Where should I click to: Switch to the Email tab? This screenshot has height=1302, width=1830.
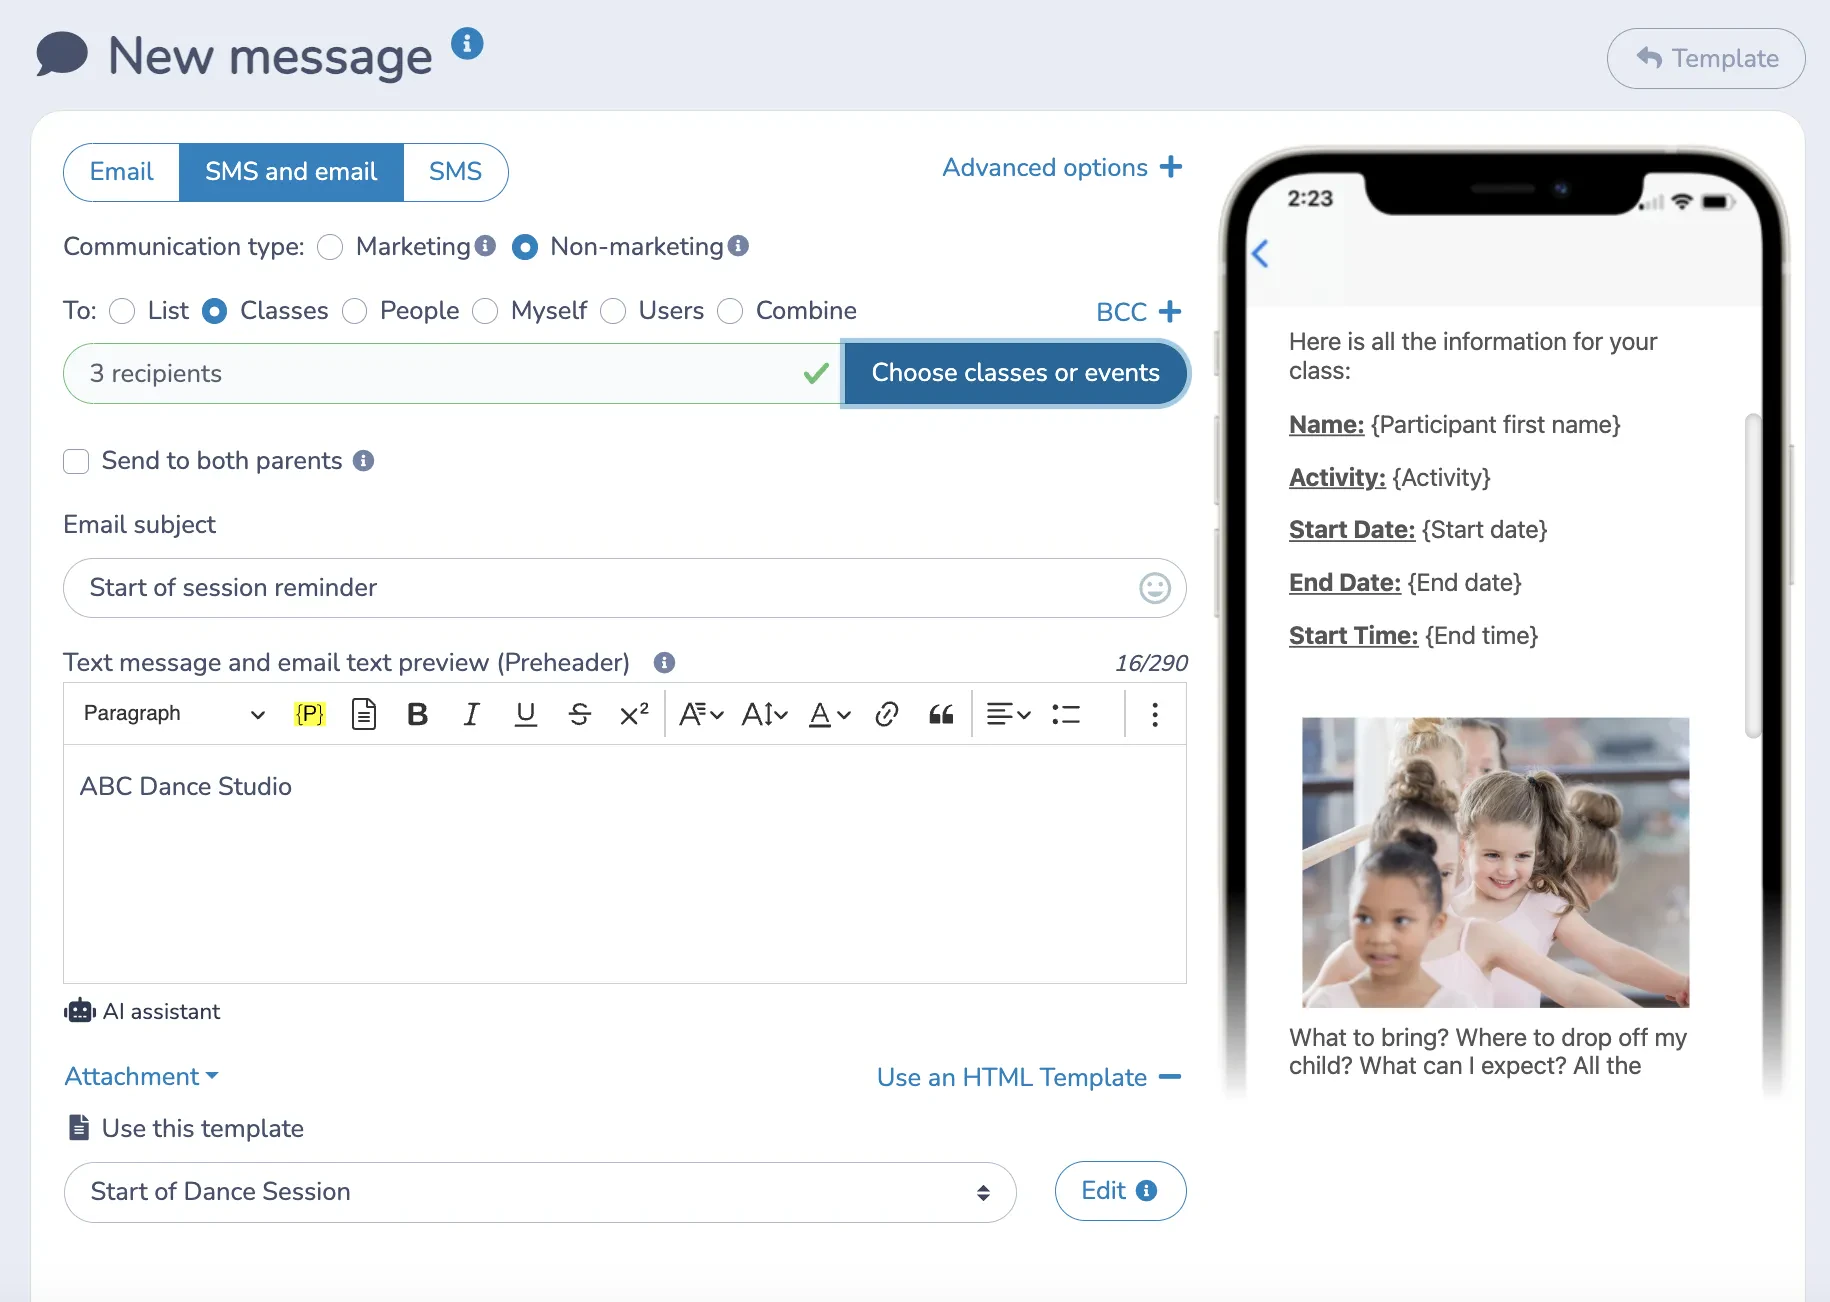click(122, 172)
